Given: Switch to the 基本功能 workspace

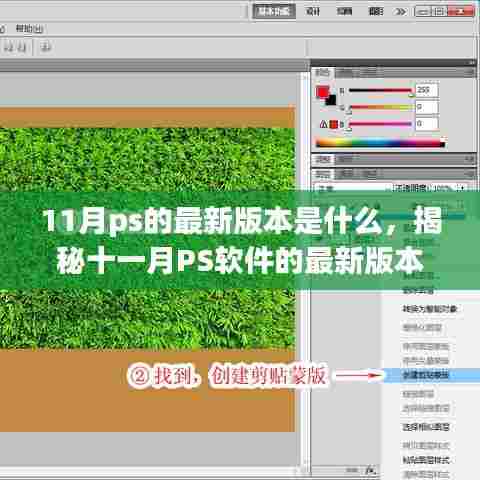Looking at the screenshot, I should point(274,12).
